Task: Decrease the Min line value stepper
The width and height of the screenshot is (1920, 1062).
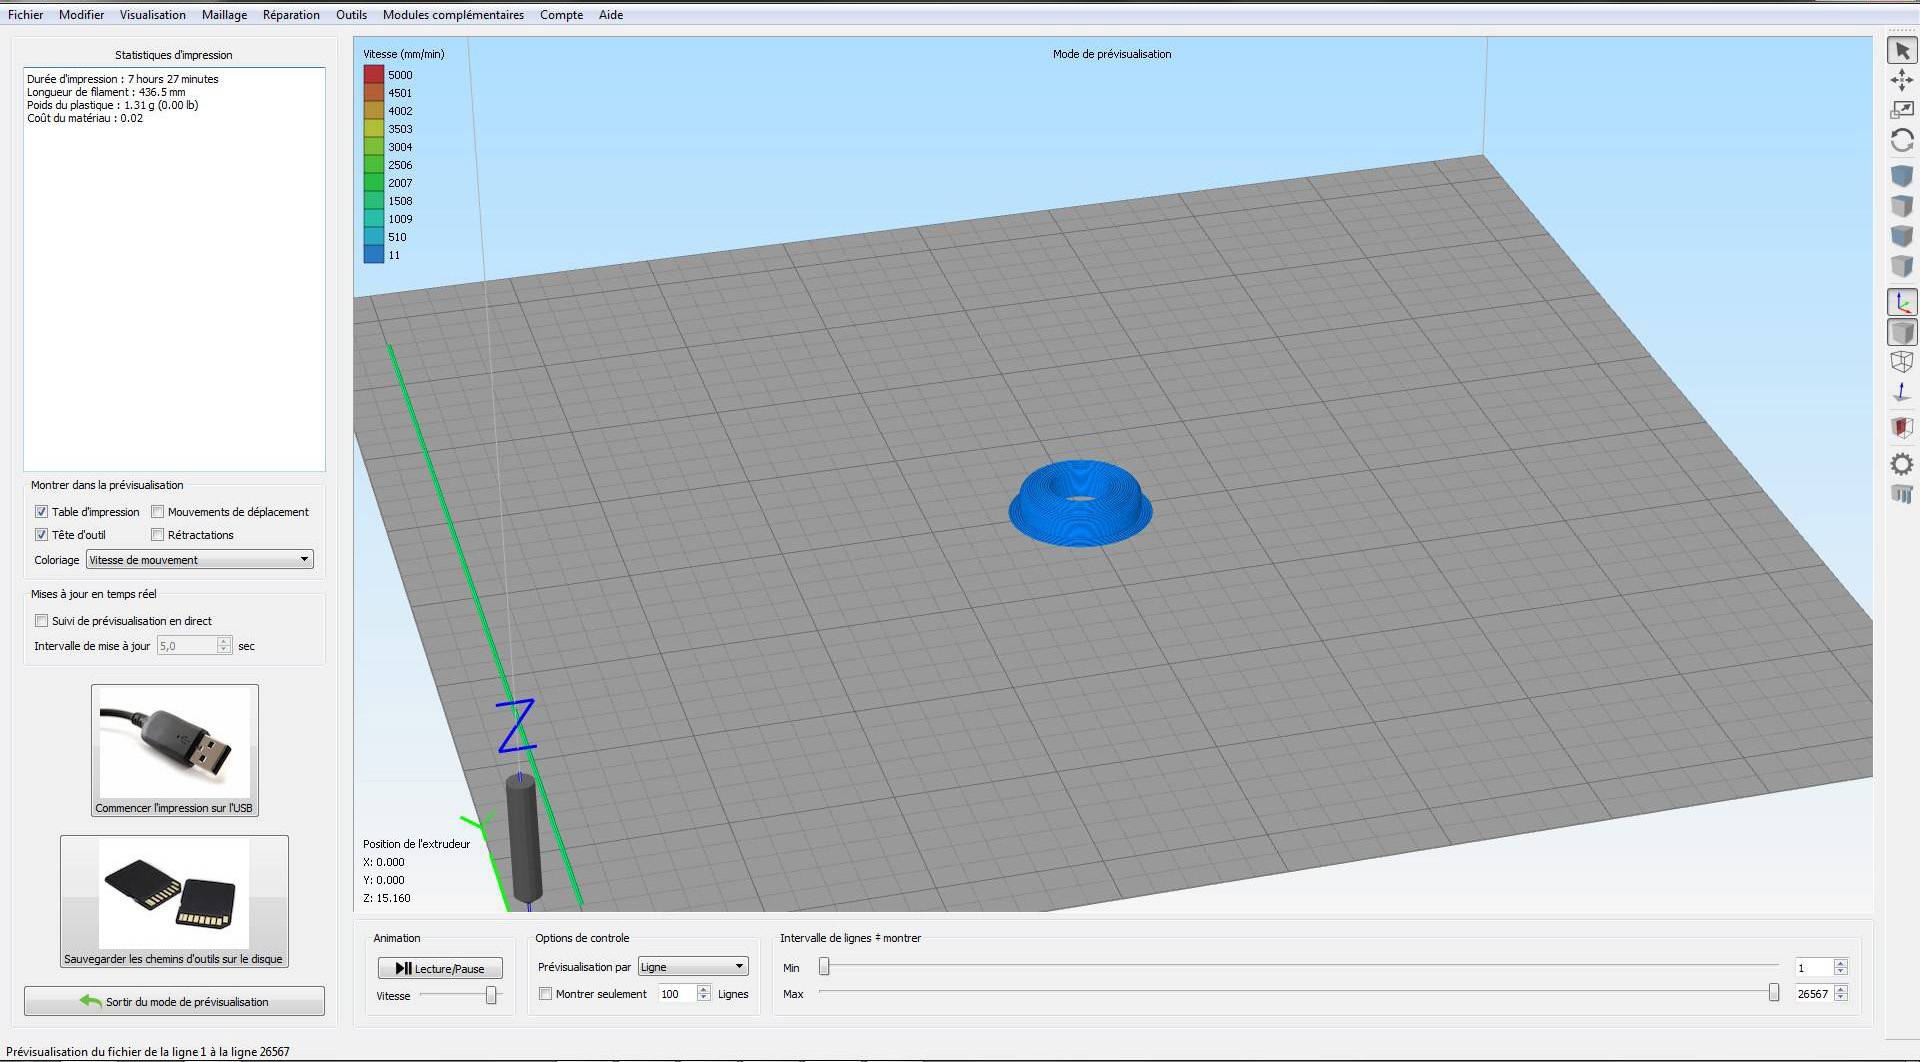Action: [x=1841, y=972]
